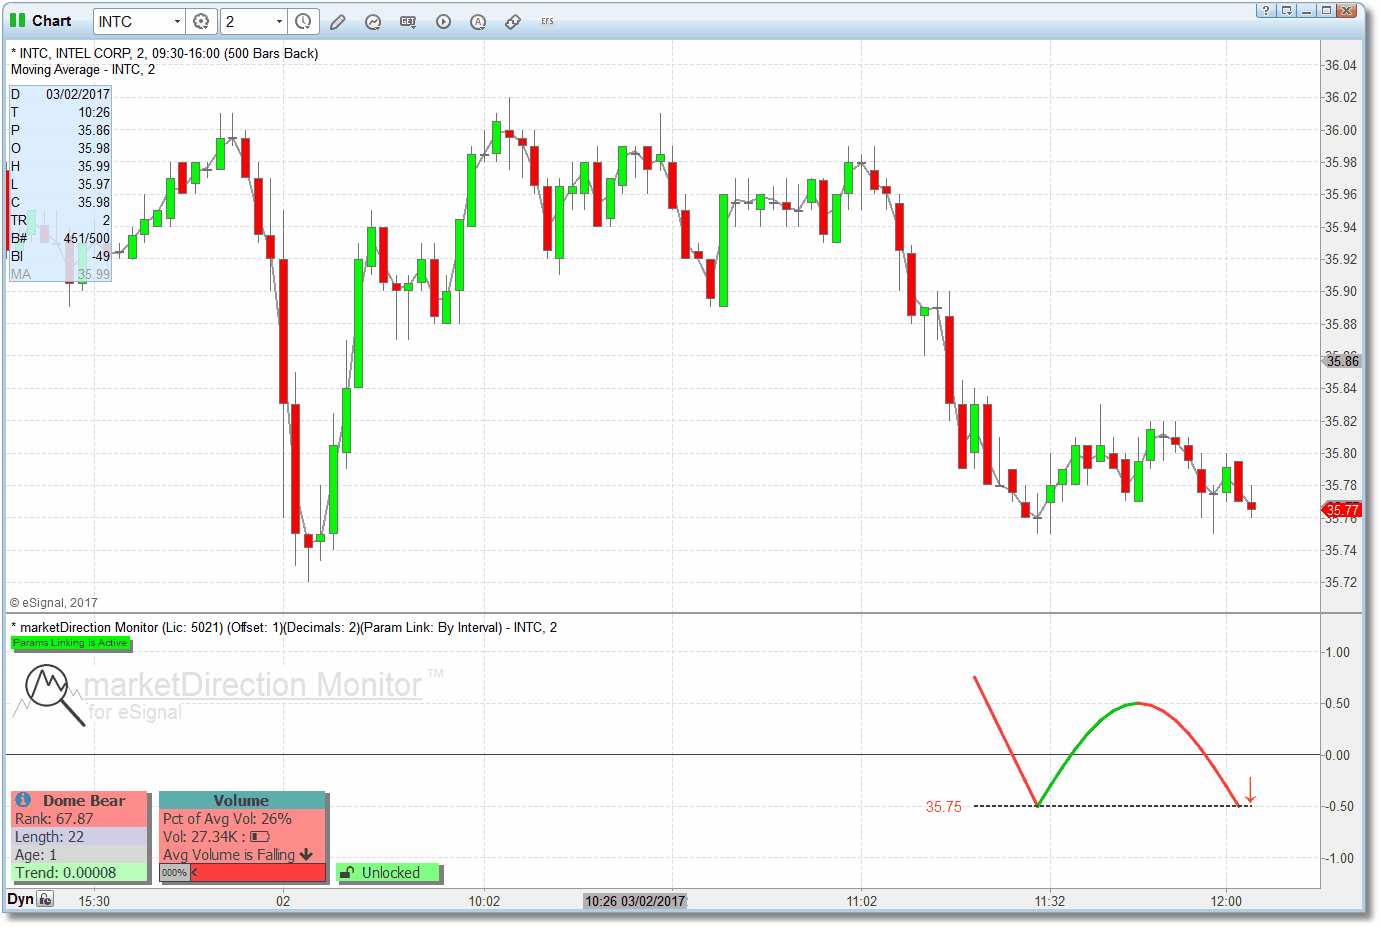Click the gray 35.86 cursor price label
The height and width of the screenshot is (927, 1380).
click(x=1342, y=361)
